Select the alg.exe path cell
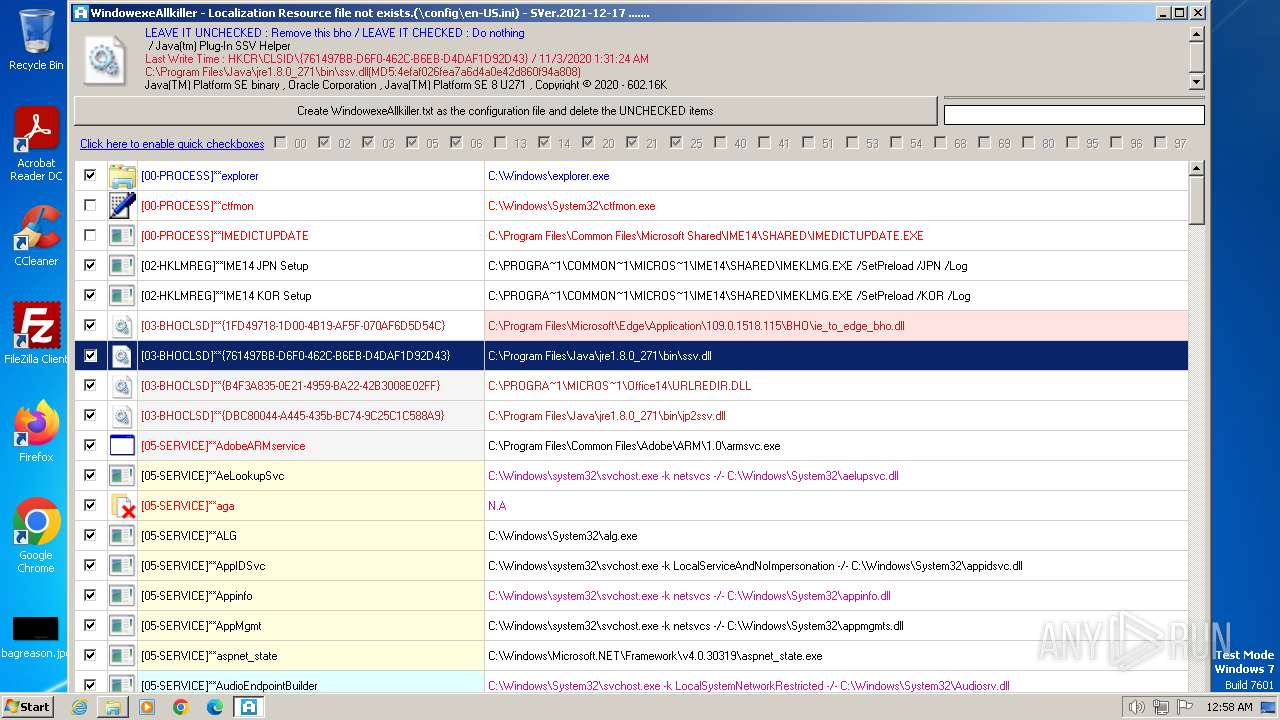The image size is (1280, 720). pos(836,536)
